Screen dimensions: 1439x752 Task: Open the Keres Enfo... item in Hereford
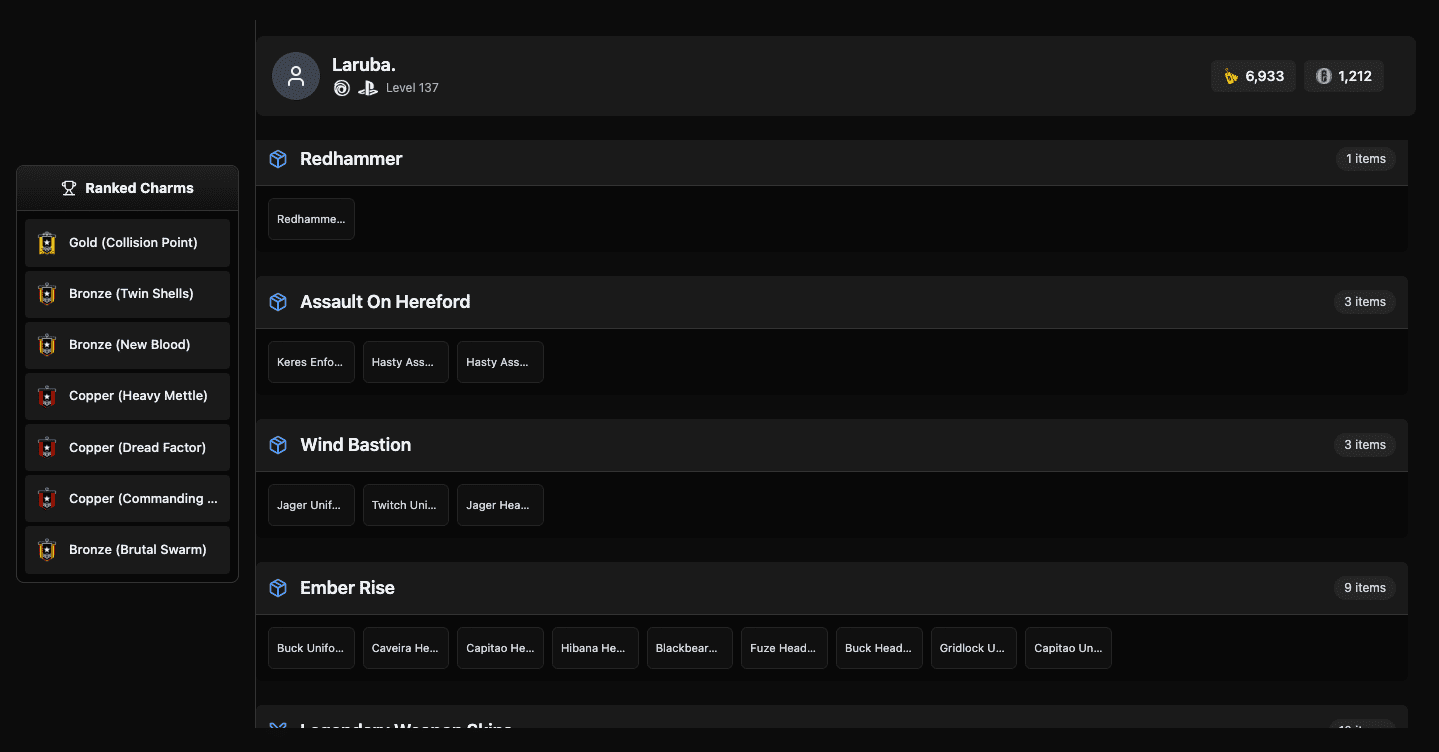311,362
